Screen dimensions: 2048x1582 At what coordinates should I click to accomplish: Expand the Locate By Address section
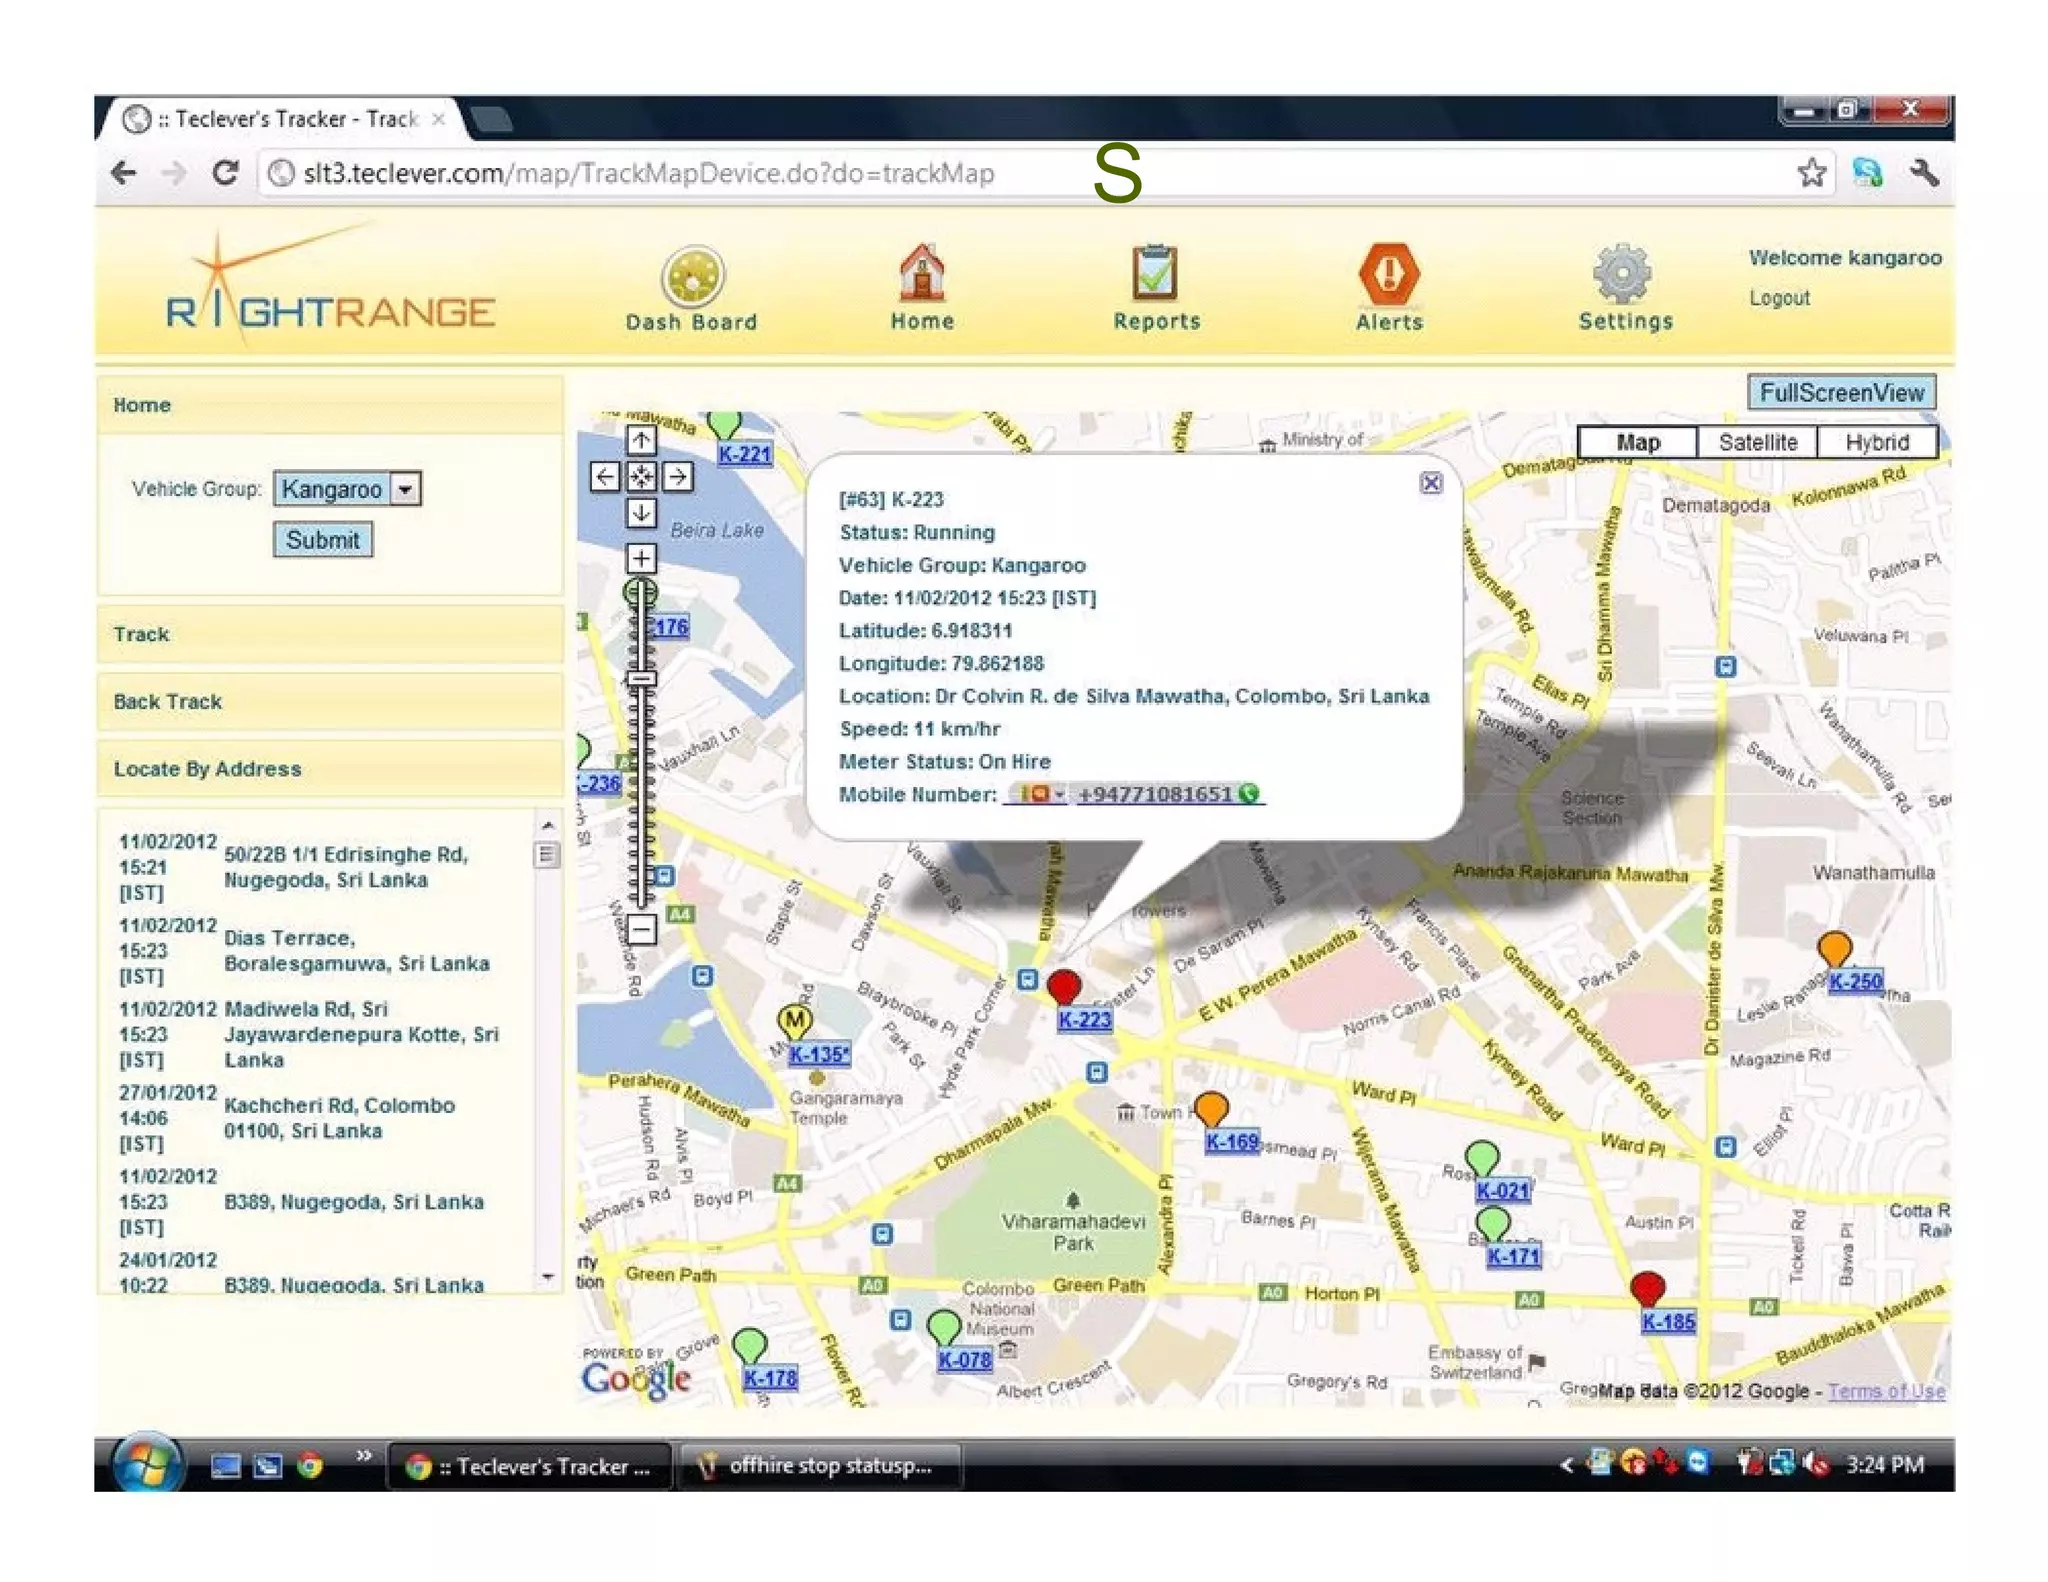tap(207, 769)
